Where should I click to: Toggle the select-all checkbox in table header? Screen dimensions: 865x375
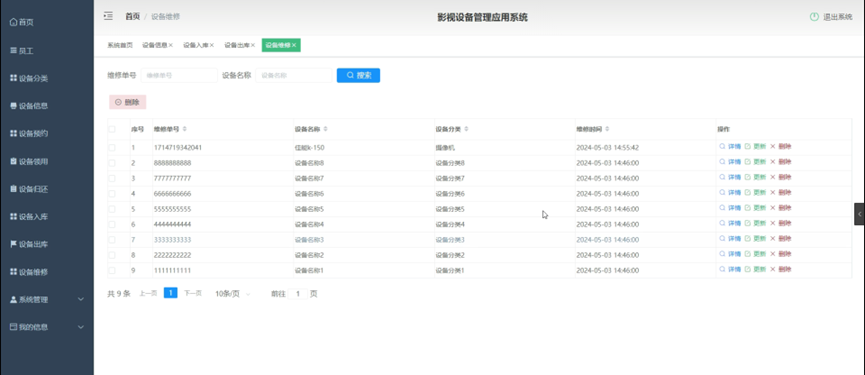tap(112, 129)
